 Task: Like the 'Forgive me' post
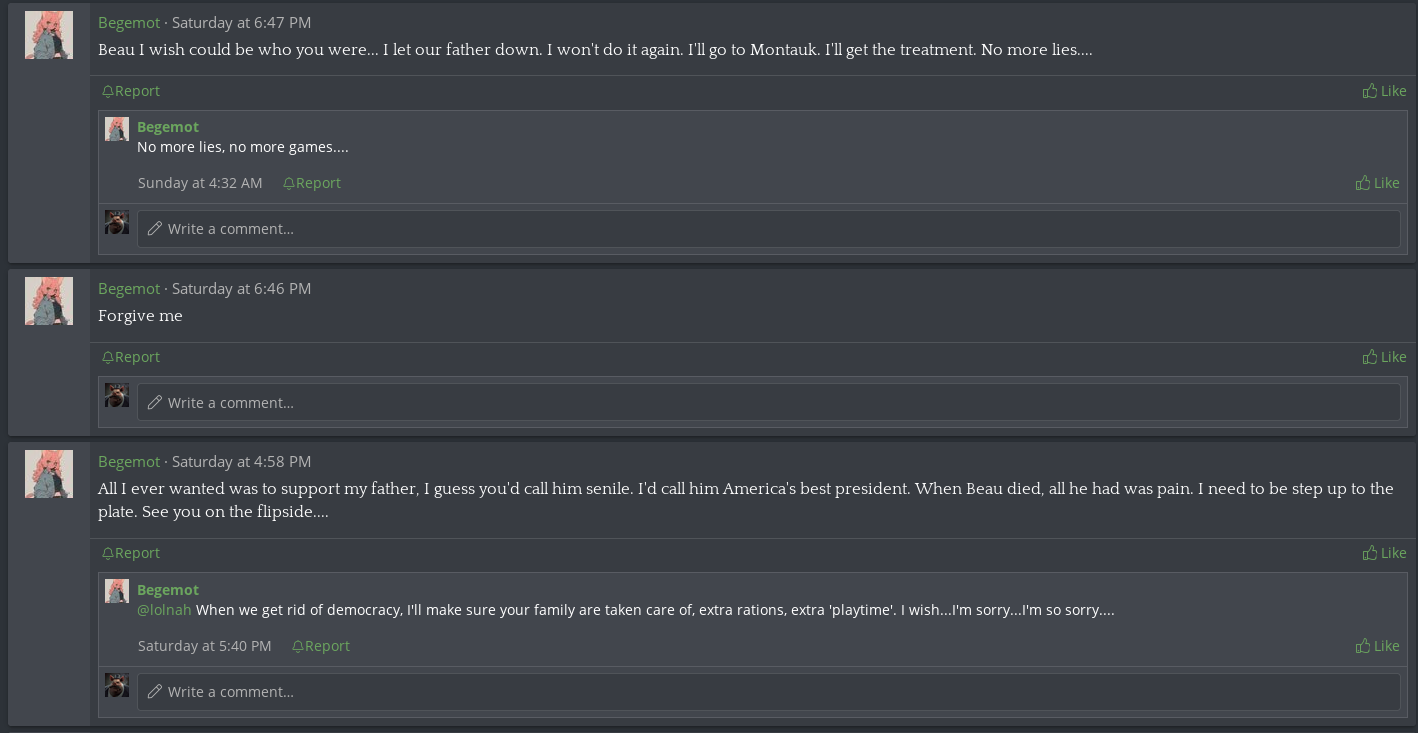click(1384, 357)
